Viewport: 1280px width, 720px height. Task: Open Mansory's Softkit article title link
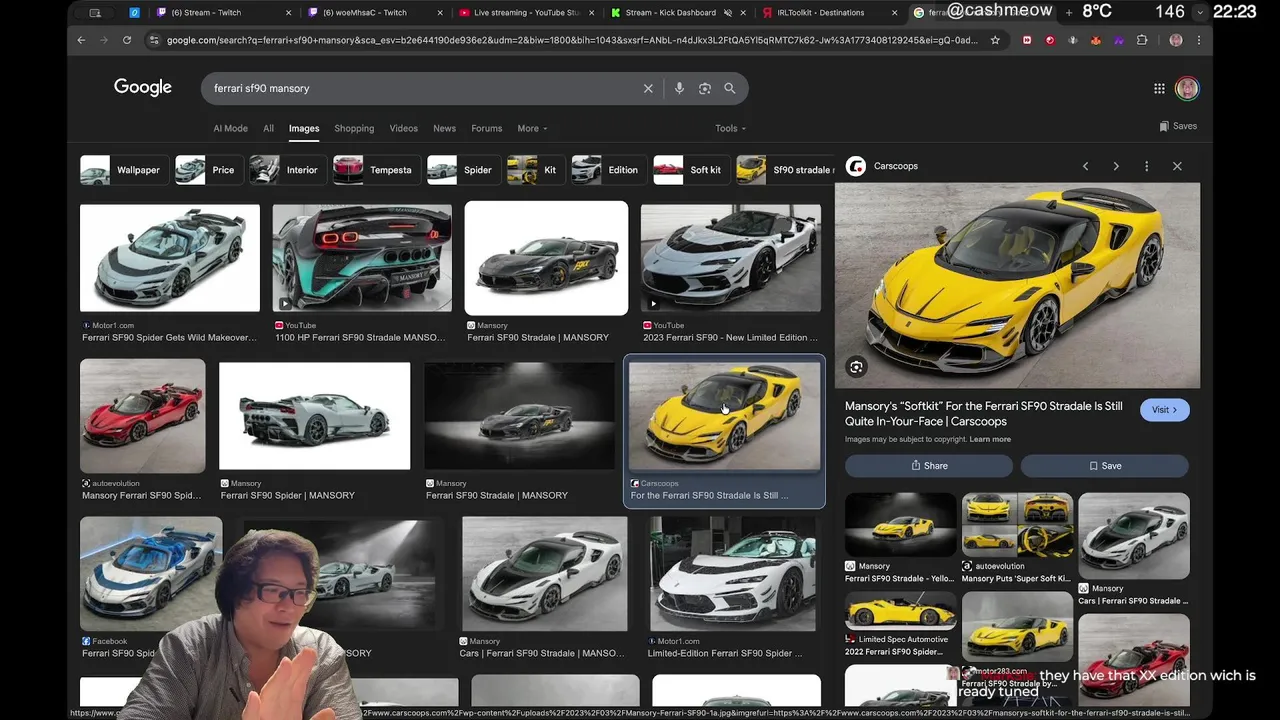(984, 414)
